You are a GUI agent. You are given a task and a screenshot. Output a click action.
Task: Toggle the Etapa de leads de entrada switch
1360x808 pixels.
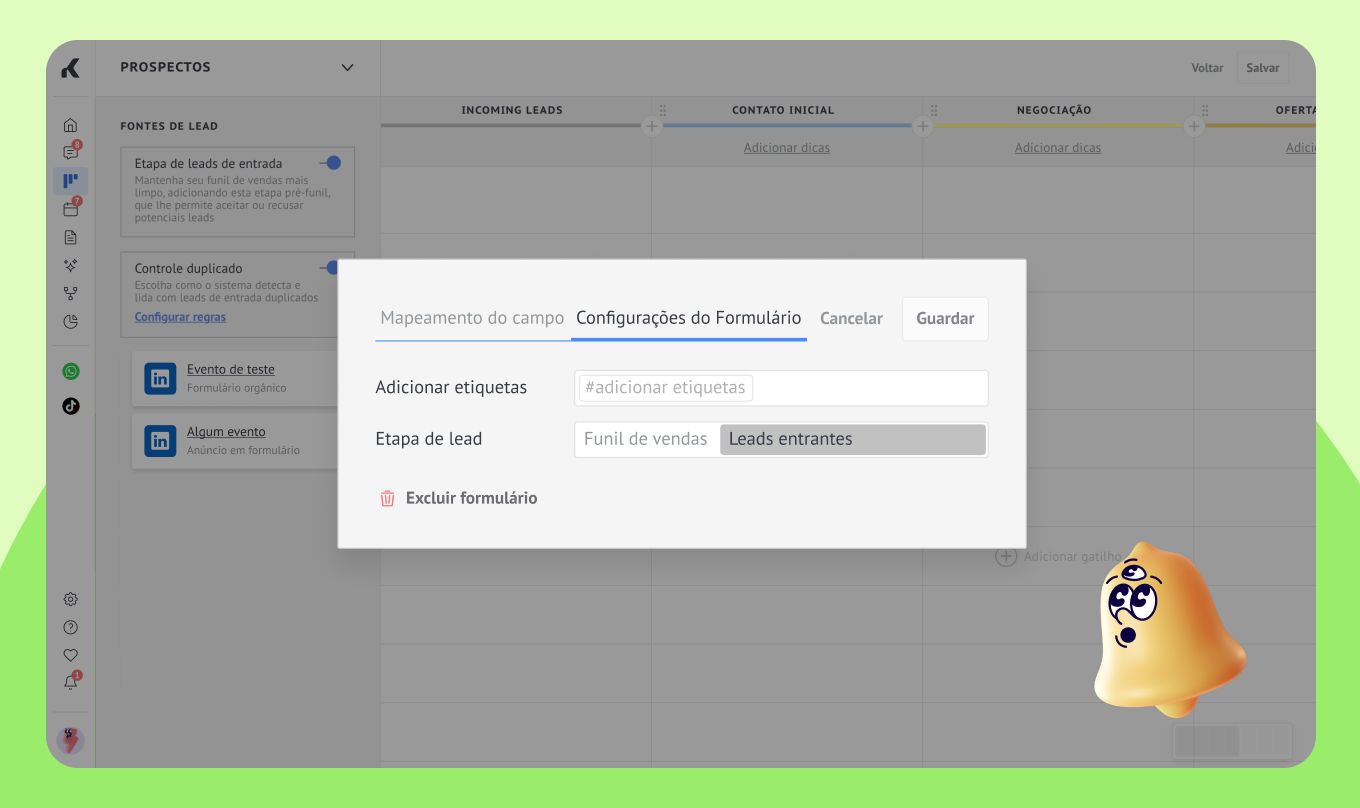pos(329,163)
